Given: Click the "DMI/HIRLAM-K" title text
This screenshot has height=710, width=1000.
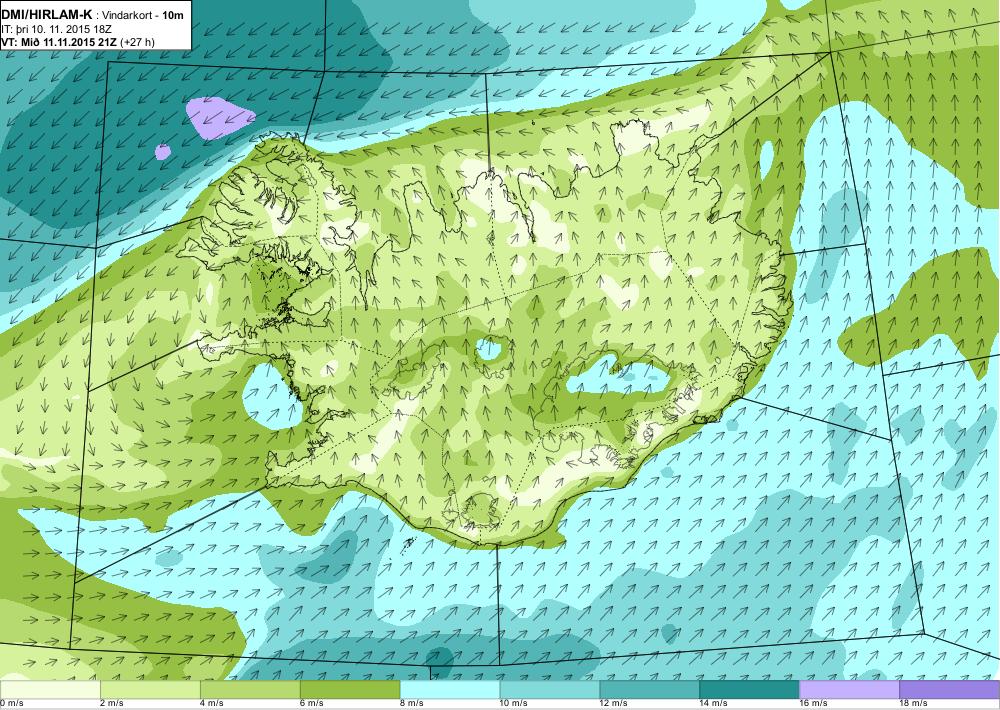Looking at the screenshot, I should coord(47,15).
